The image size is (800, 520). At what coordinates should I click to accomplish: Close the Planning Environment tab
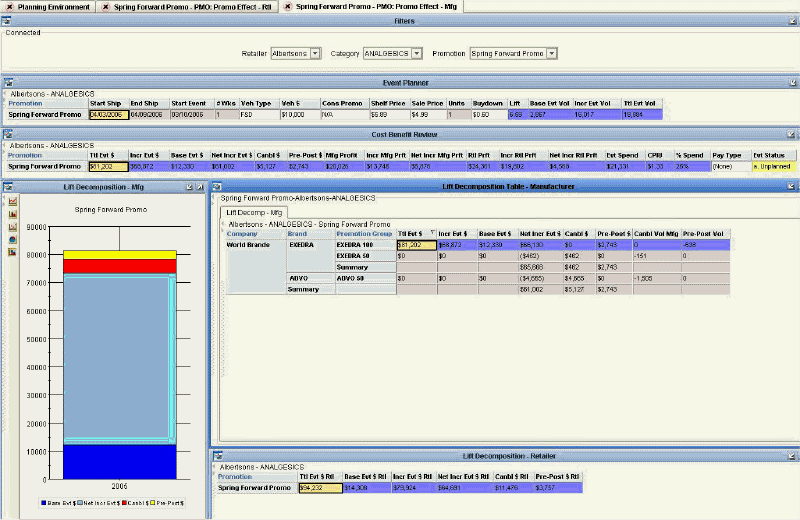tap(9, 7)
